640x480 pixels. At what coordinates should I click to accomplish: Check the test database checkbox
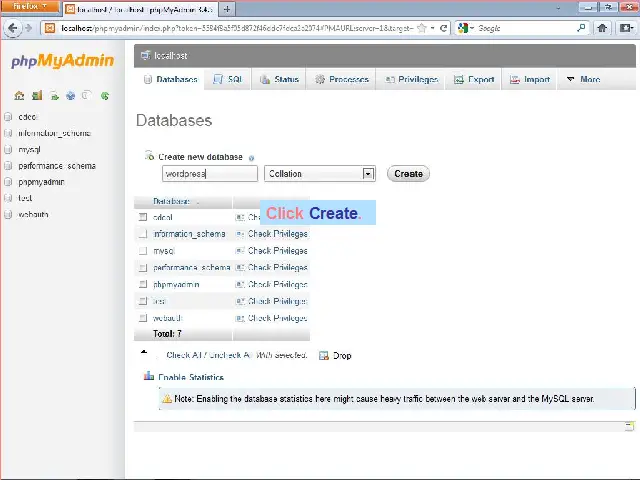(x=143, y=301)
